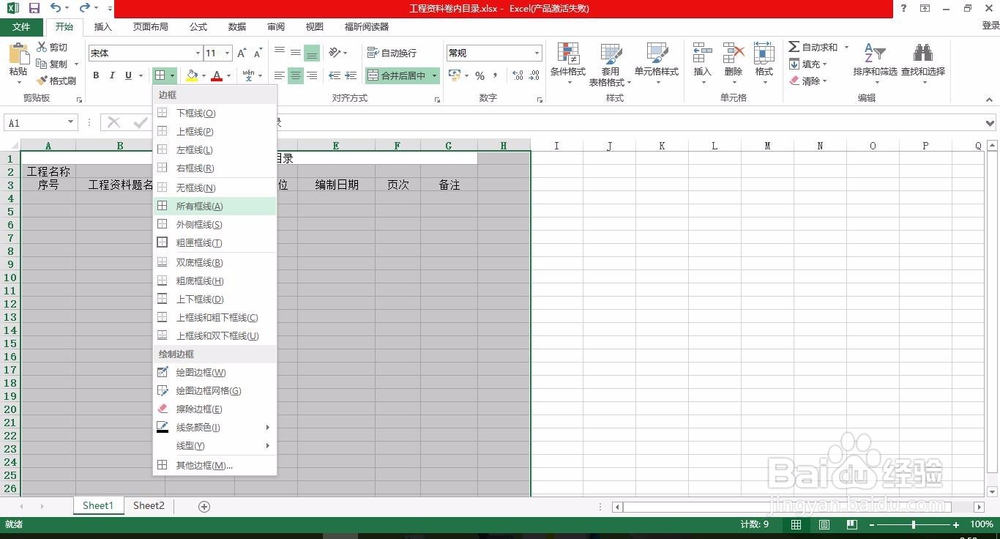Click the Copy (复制) icon
This screenshot has width=1000, height=539.
click(x=41, y=64)
